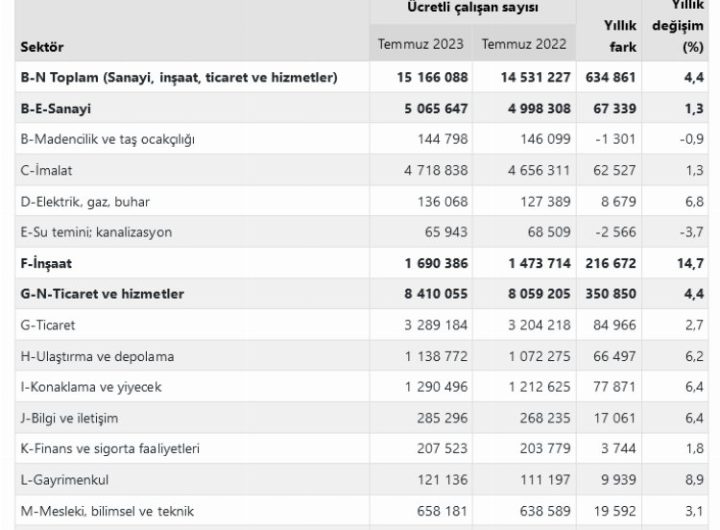Click the I-Konaklama ve yiyecek row
Viewport: 720px width, 530px height.
pyautogui.click(x=91, y=387)
